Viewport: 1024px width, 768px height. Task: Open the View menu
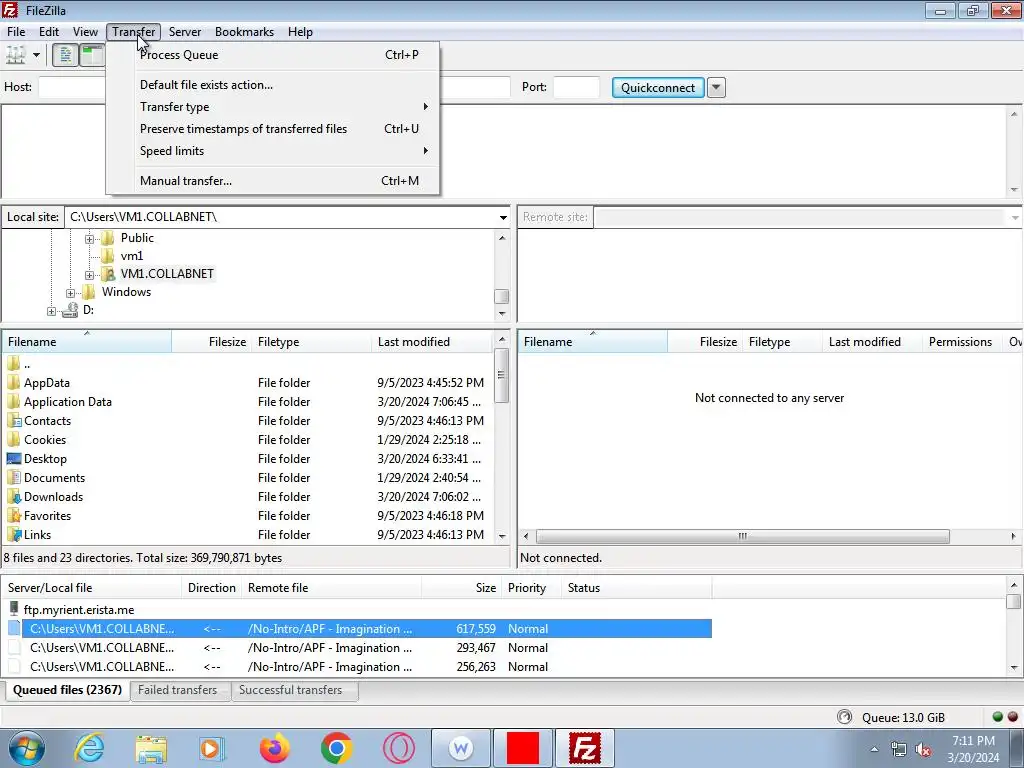[85, 32]
